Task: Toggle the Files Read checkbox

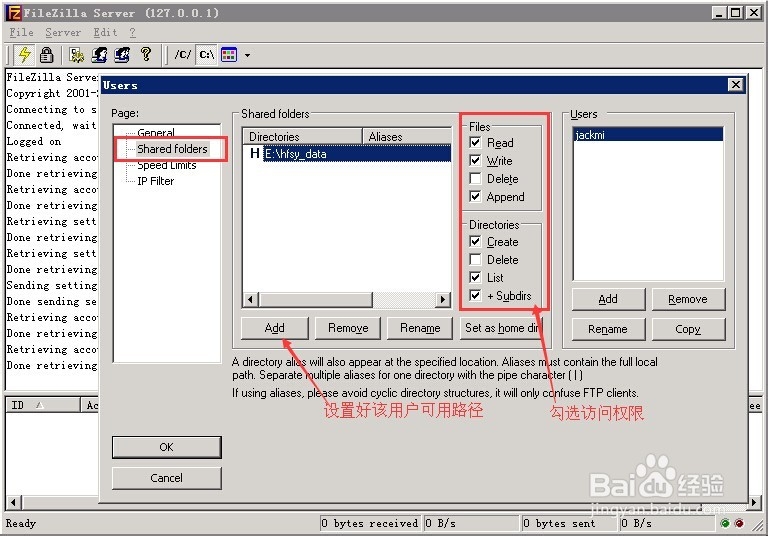Action: (x=475, y=142)
